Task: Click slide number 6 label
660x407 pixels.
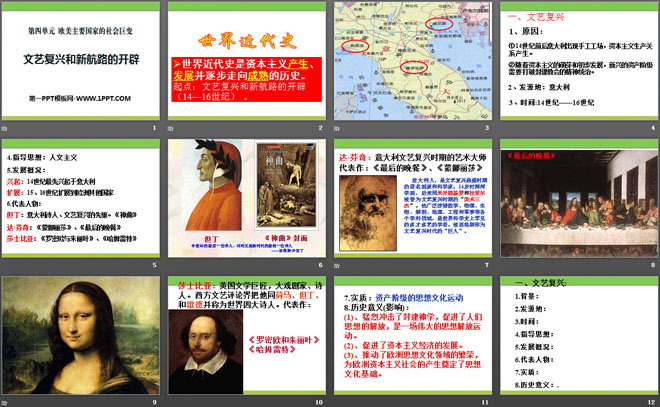Action: point(321,265)
